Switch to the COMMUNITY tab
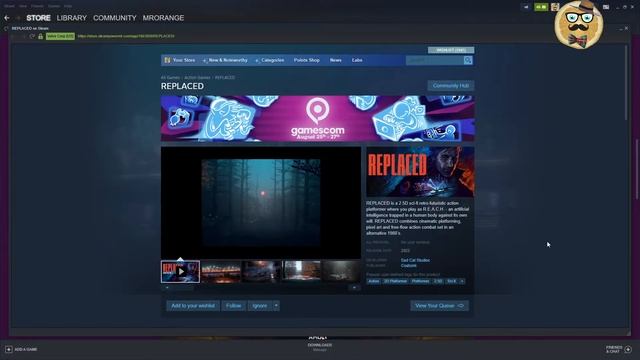 pos(115,18)
